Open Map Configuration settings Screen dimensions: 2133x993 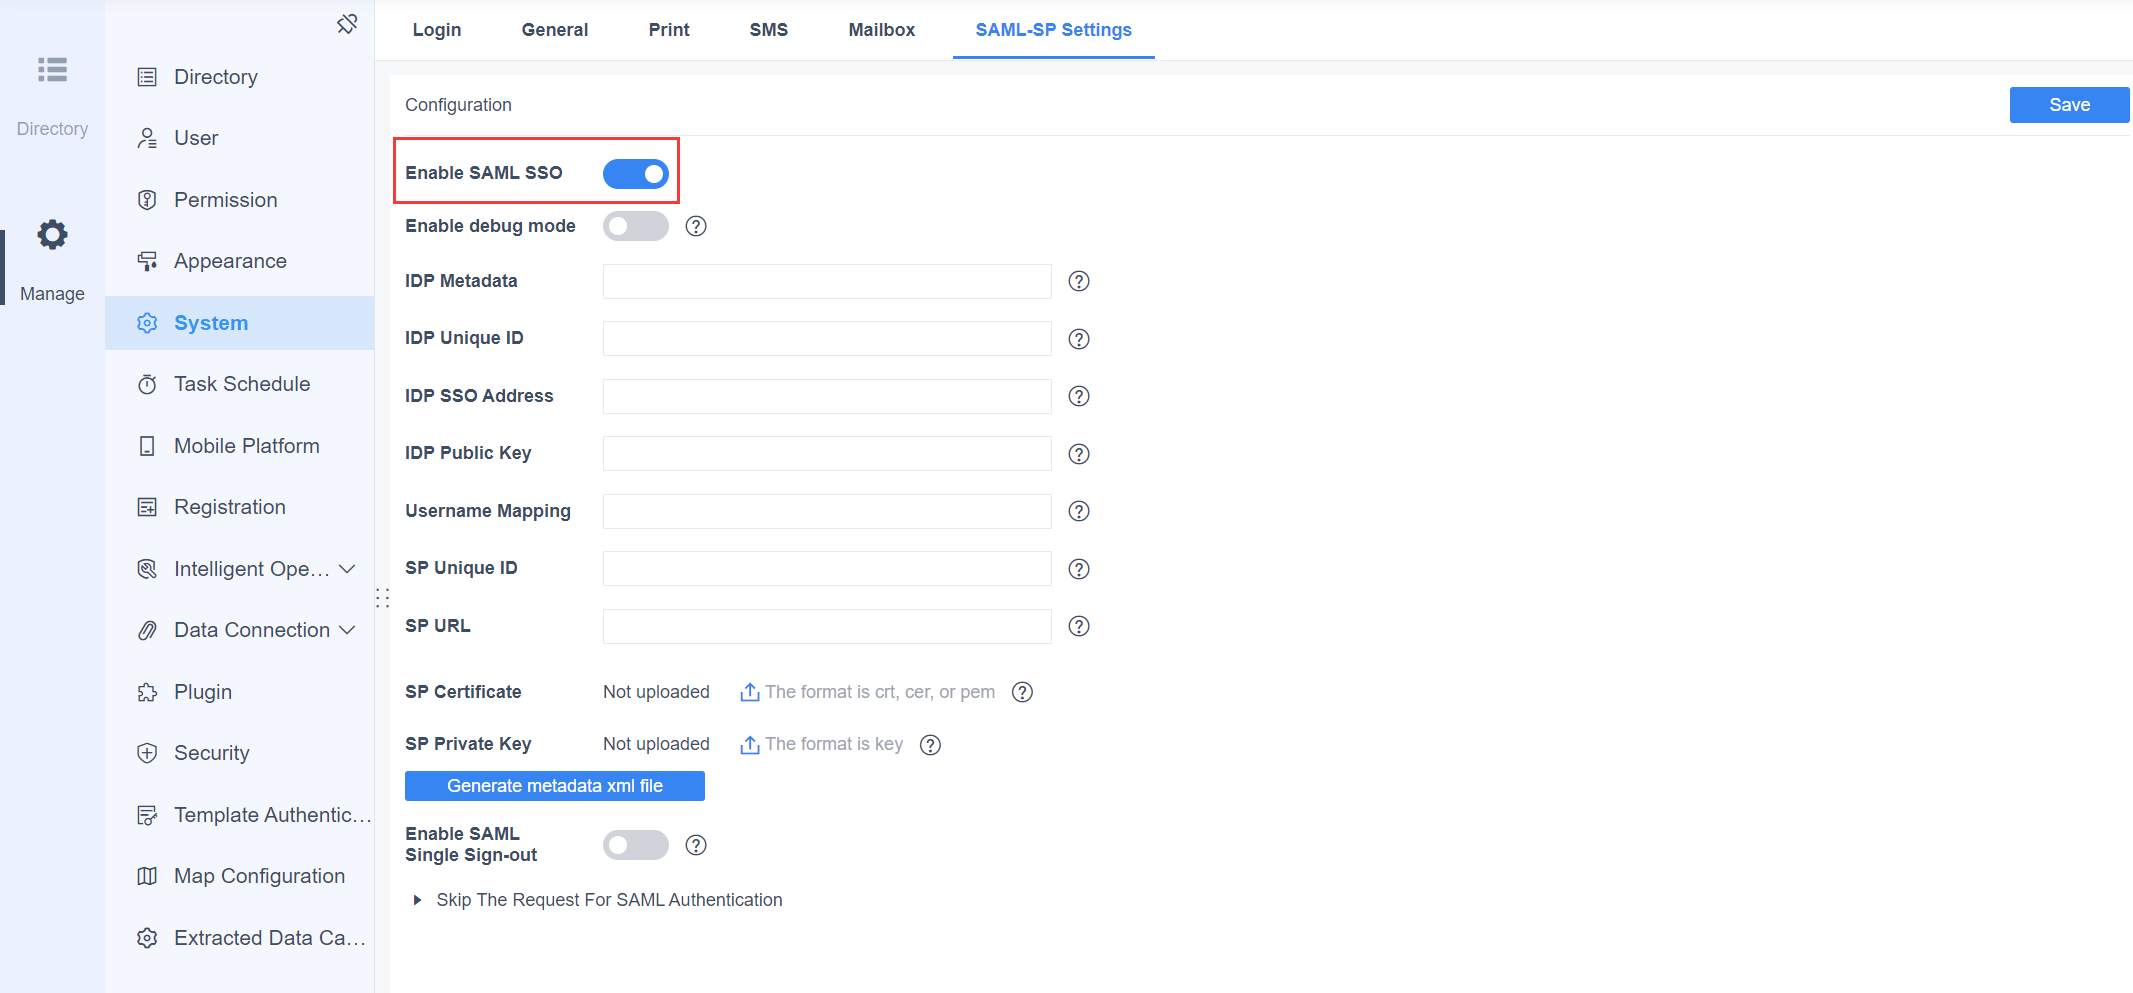[x=259, y=875]
